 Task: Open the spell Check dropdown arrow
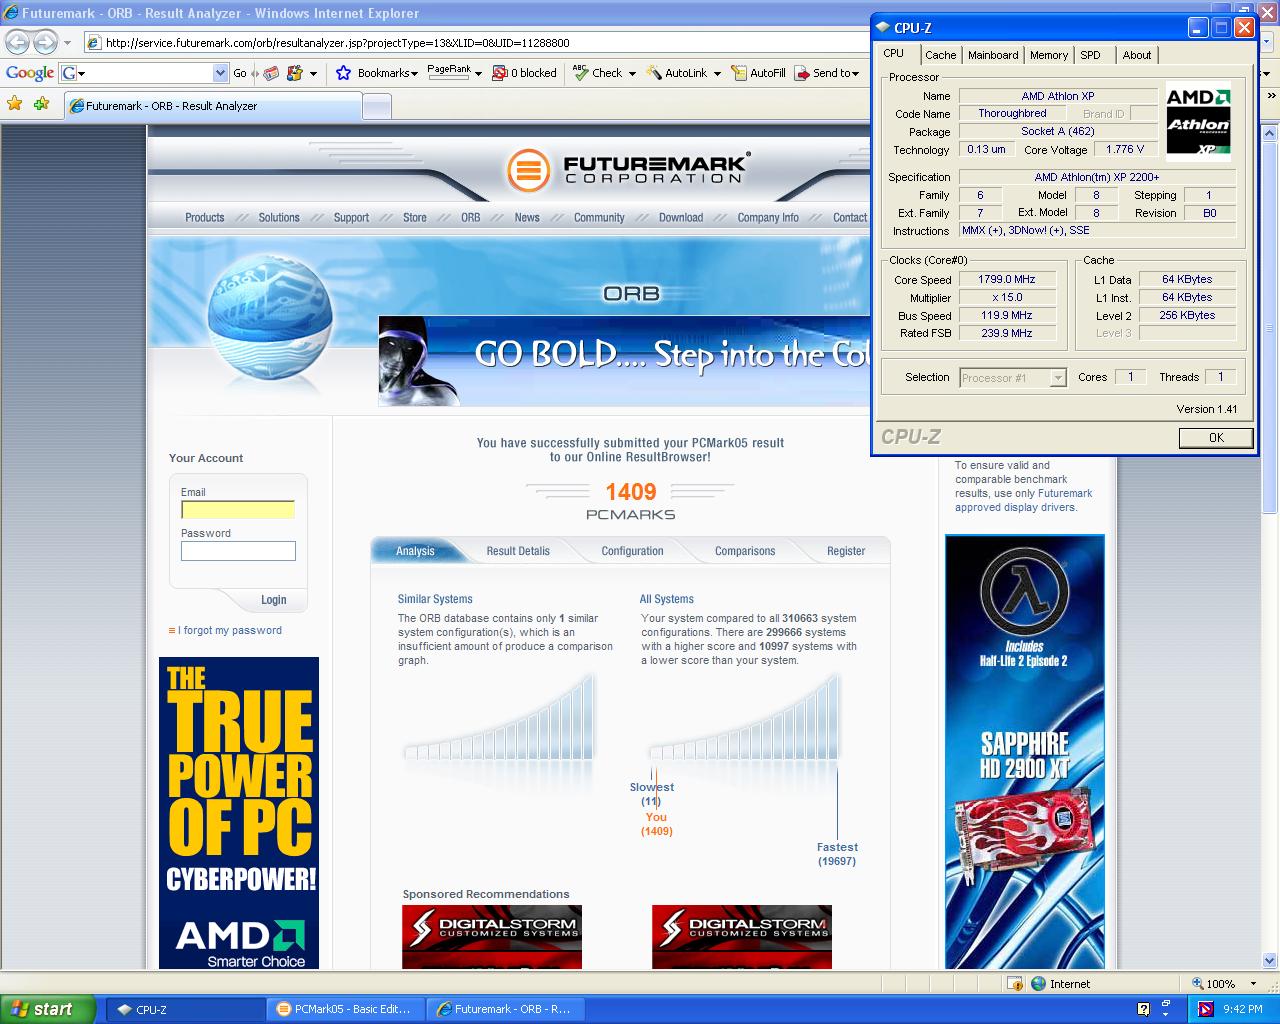tap(632, 73)
